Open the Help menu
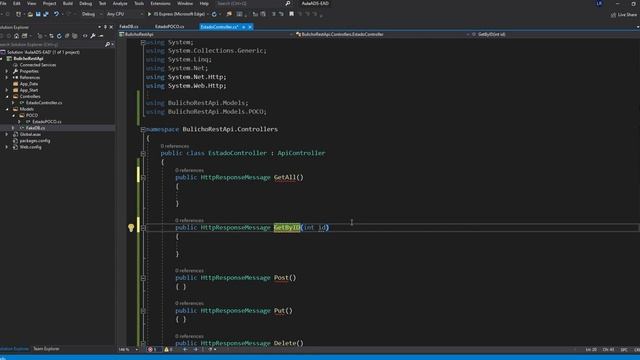The width and height of the screenshot is (640, 360). 204,3
